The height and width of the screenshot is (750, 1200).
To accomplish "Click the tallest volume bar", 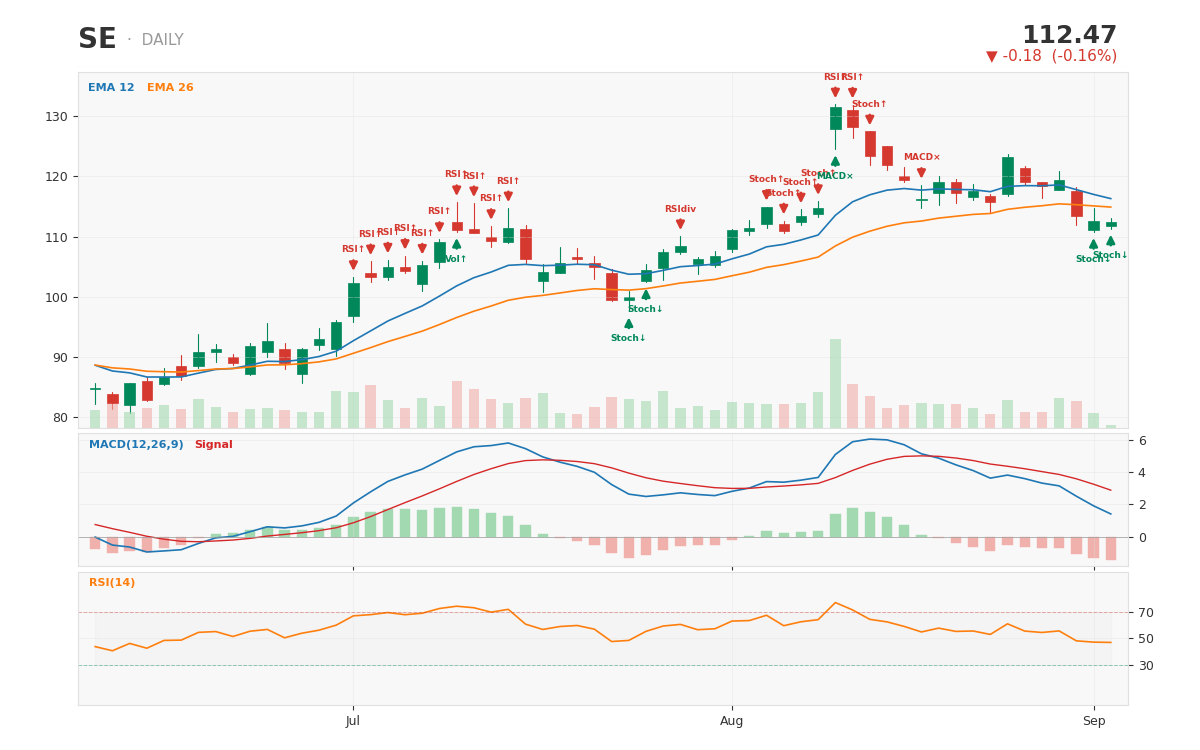I will (835, 383).
